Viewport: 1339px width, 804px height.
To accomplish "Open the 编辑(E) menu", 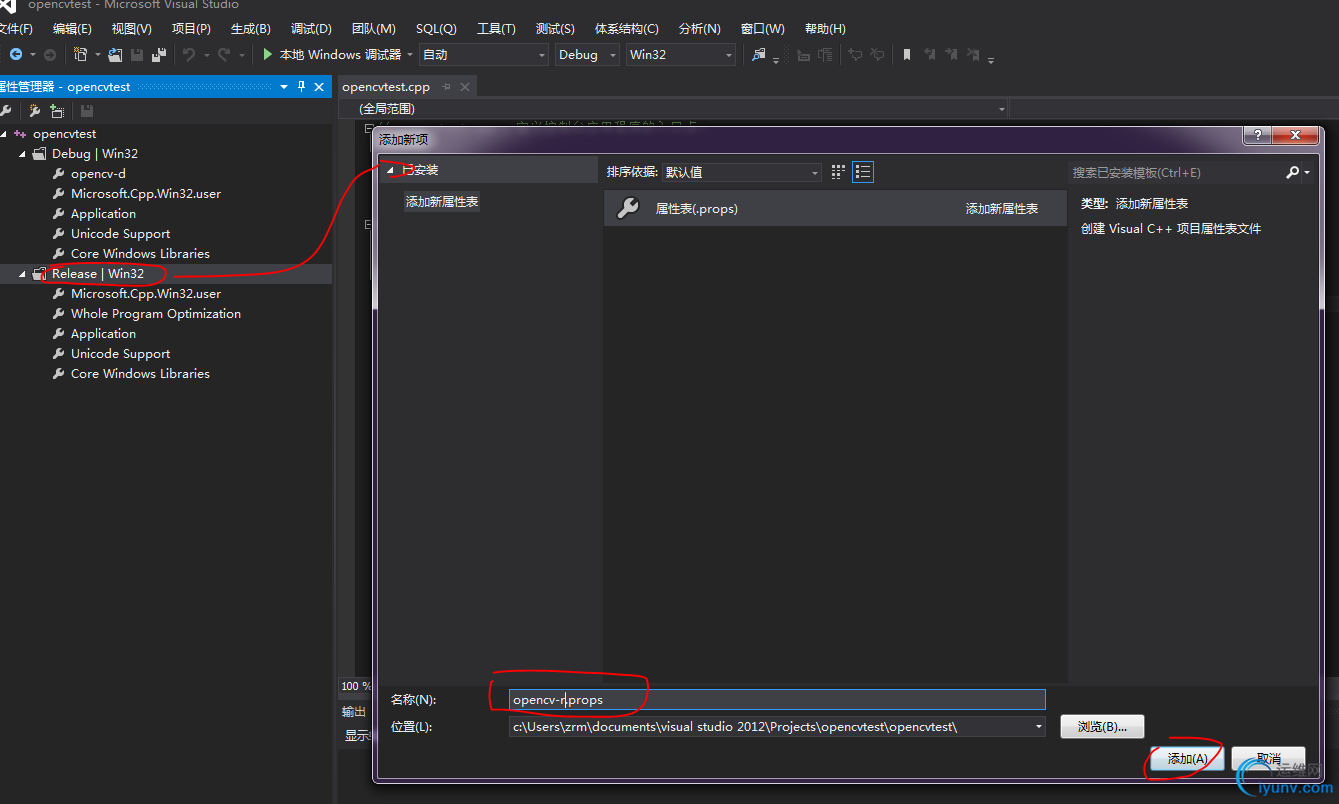I will click(72, 29).
